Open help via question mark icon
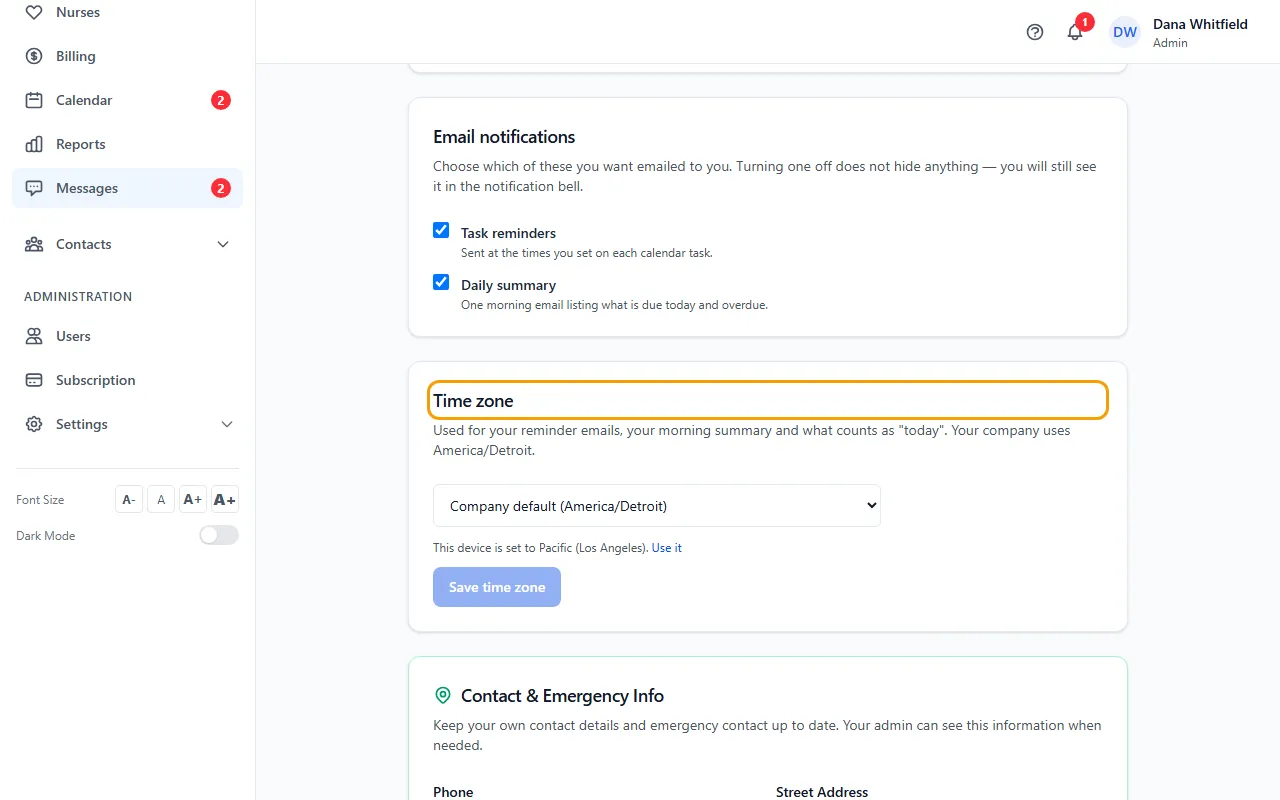The width and height of the screenshot is (1280, 800). [1035, 32]
